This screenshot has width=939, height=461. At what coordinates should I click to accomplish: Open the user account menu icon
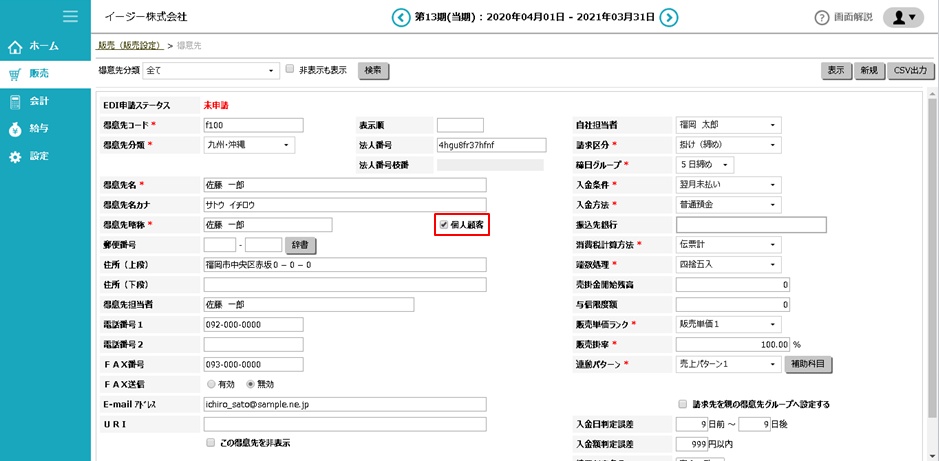(903, 17)
